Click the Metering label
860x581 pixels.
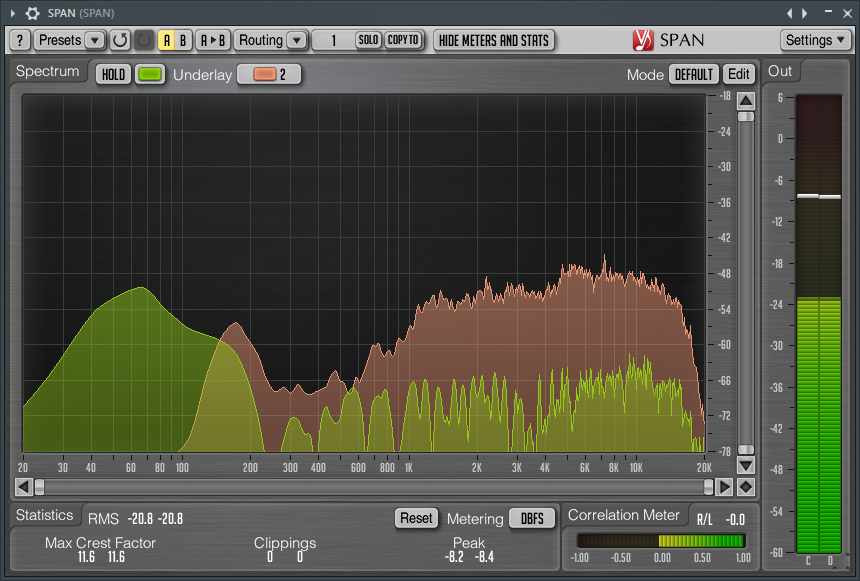click(475, 518)
